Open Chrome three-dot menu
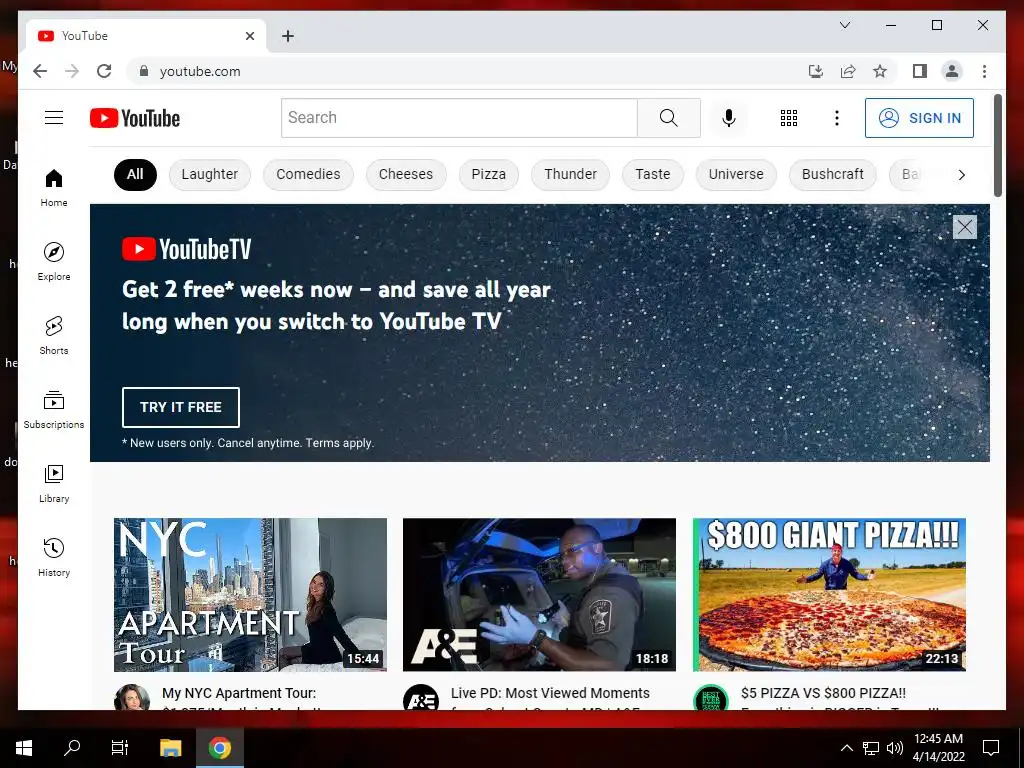This screenshot has height=768, width=1024. tap(984, 71)
